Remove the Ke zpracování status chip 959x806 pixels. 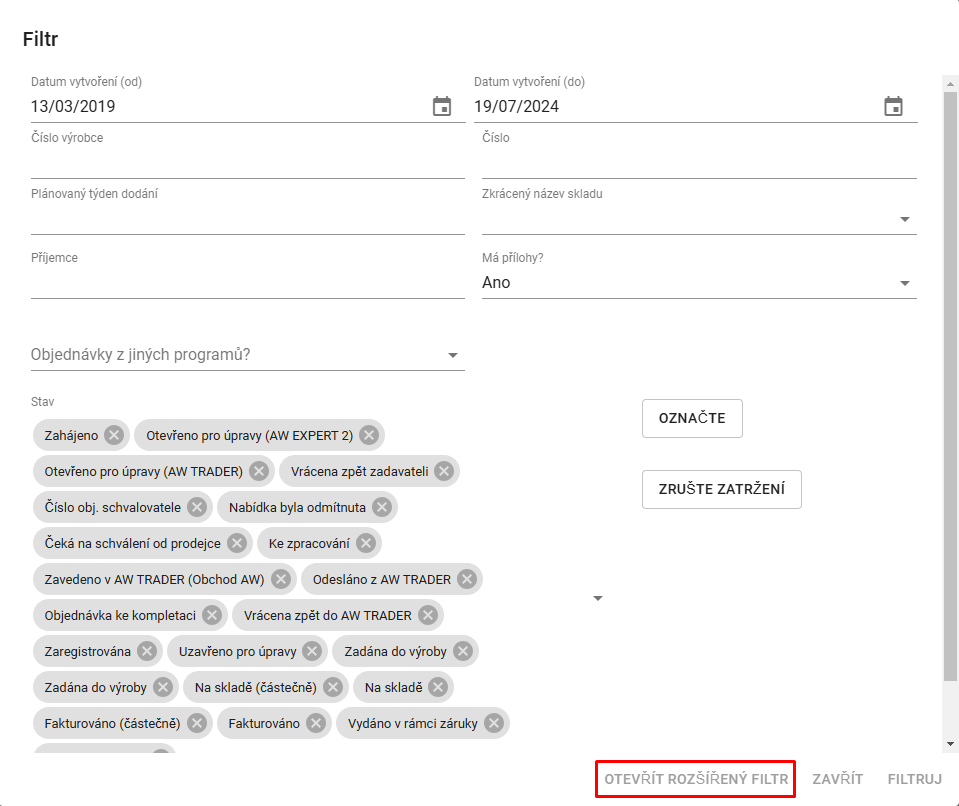click(366, 543)
